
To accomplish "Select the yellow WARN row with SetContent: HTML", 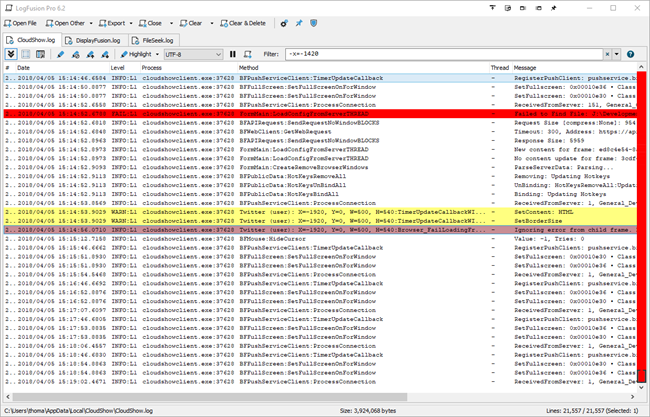I will click(320, 212).
